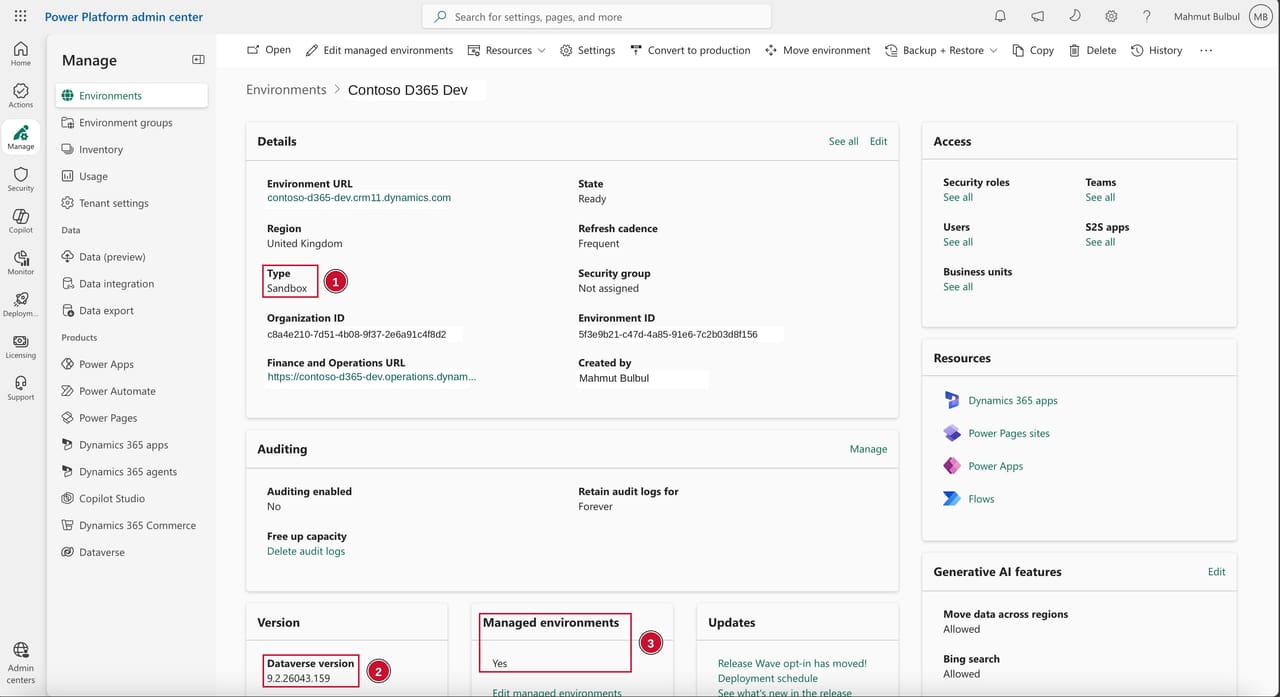The height and width of the screenshot is (697, 1280).
Task: Open Deployment schedule link
Action: point(768,678)
